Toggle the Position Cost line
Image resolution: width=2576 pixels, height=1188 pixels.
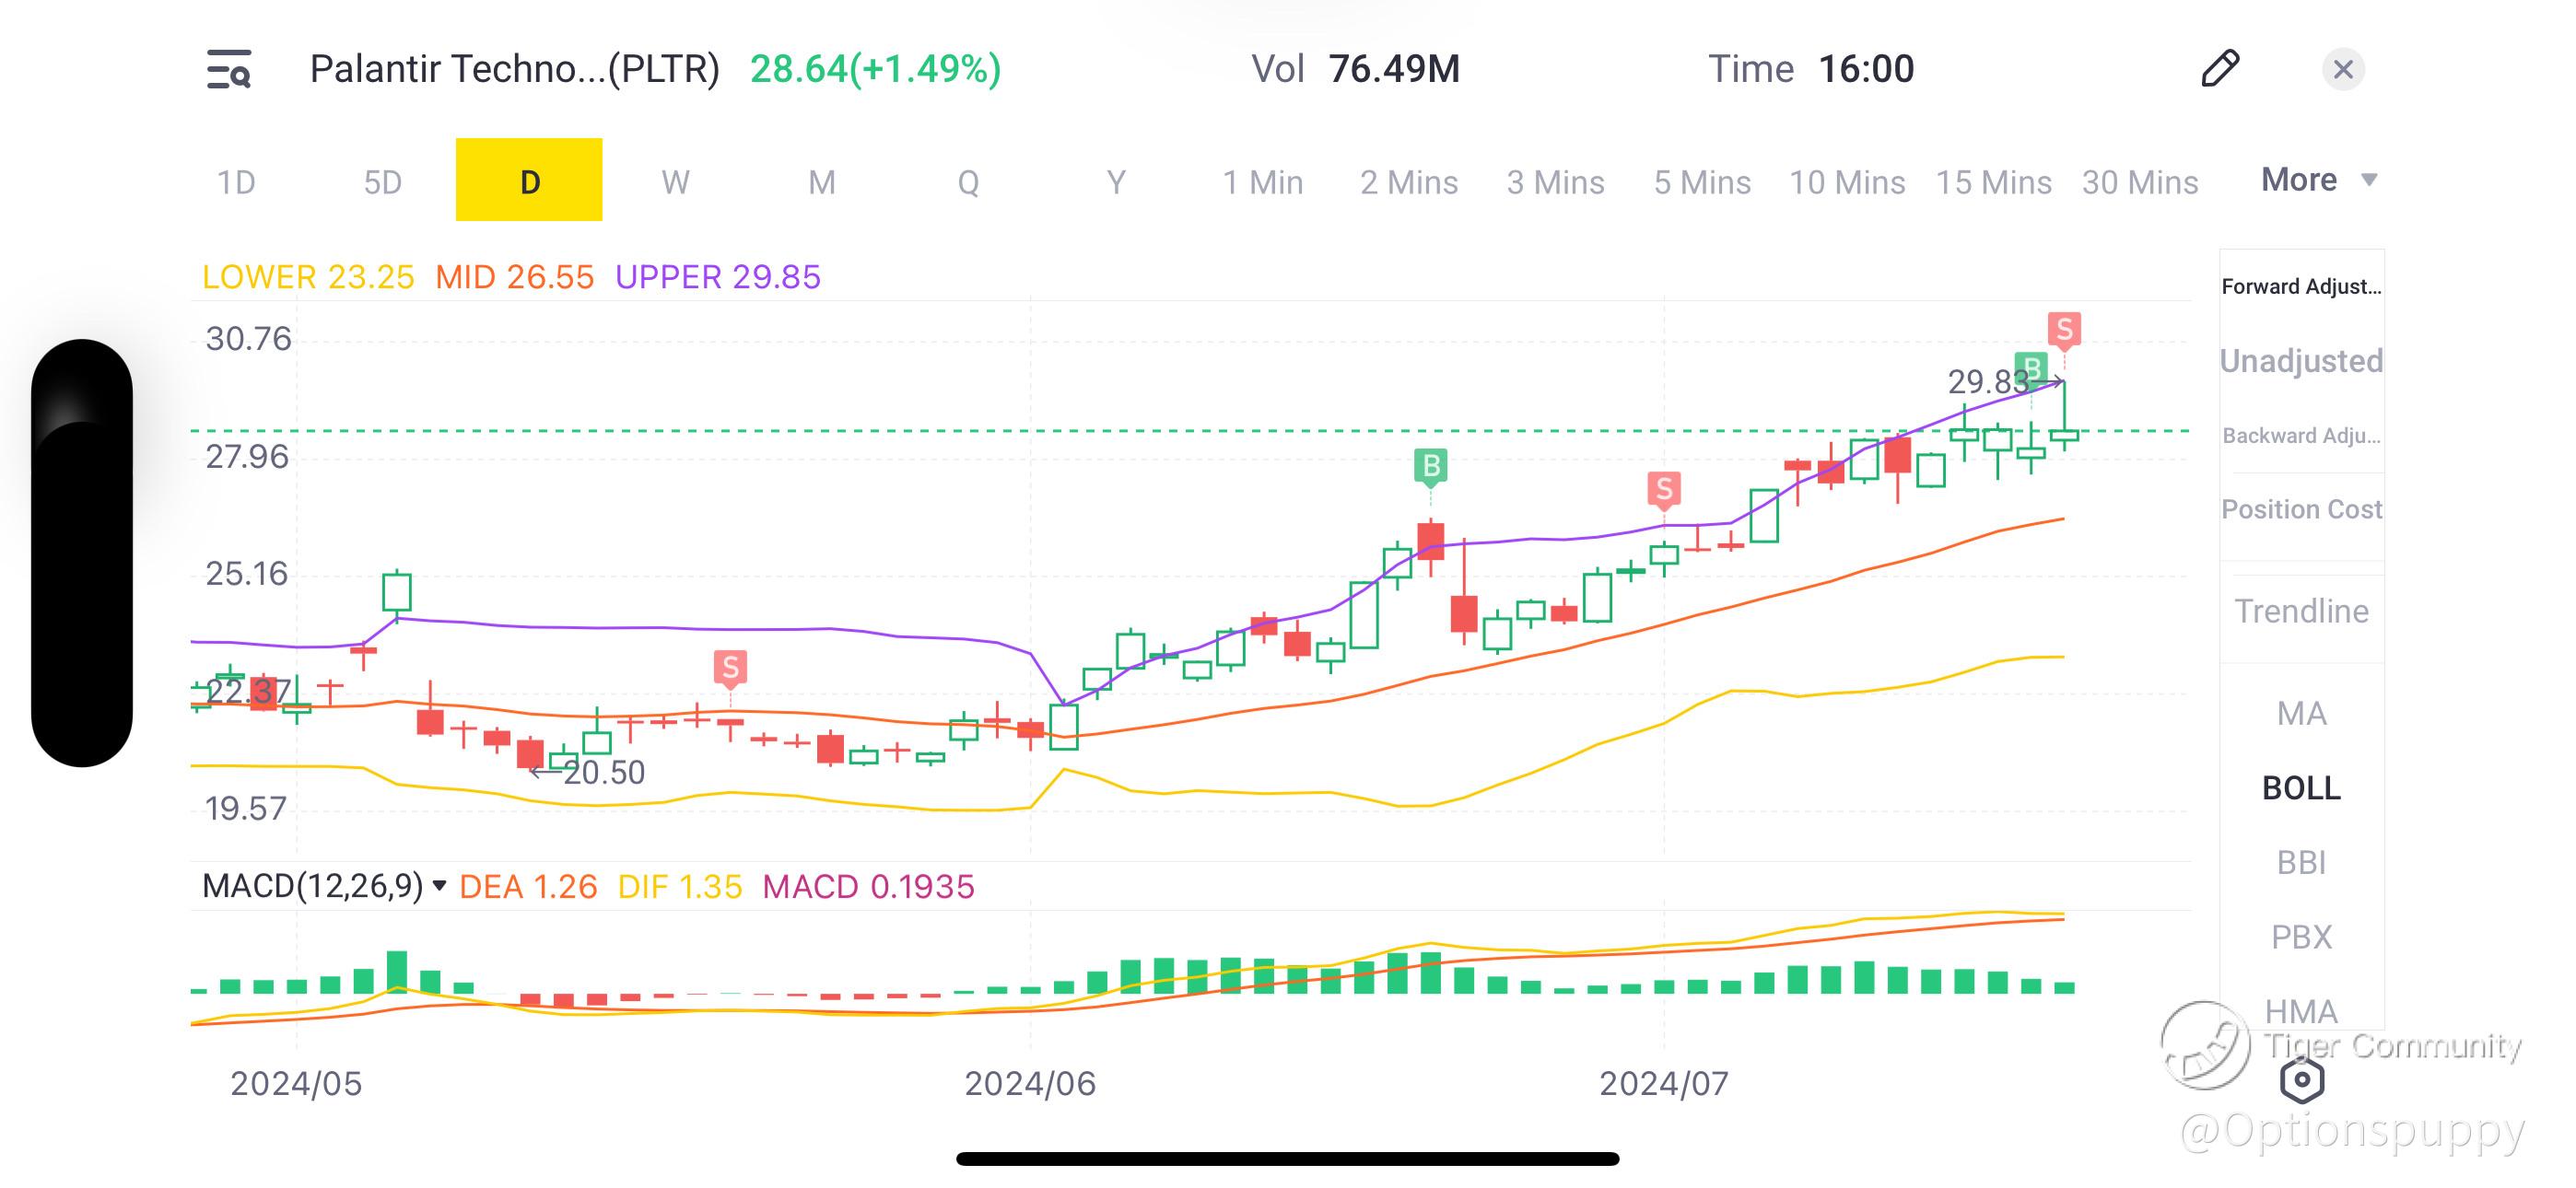tap(2301, 510)
